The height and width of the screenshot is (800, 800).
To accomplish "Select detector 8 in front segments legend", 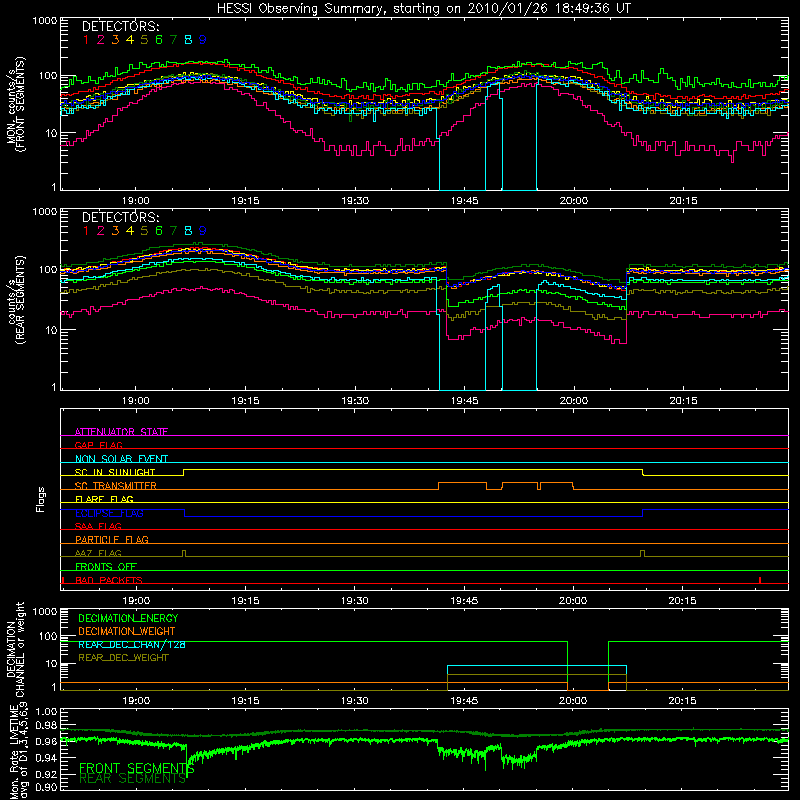I will (188, 39).
